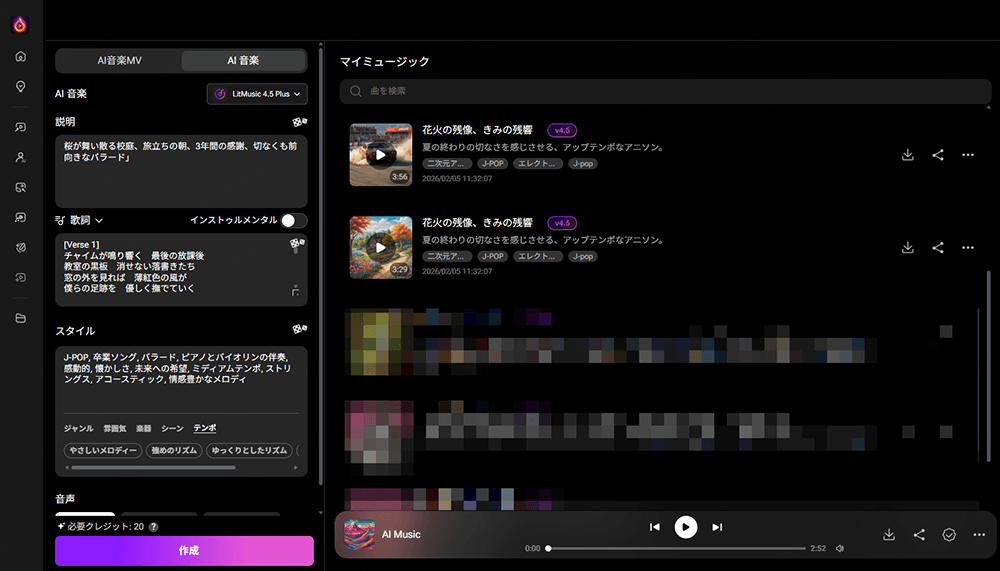Download the current track from the player bar

click(x=888, y=535)
